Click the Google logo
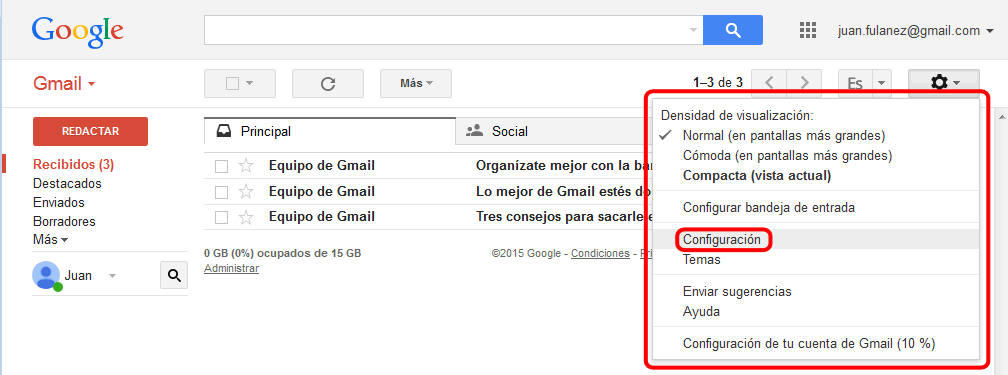 (x=78, y=32)
